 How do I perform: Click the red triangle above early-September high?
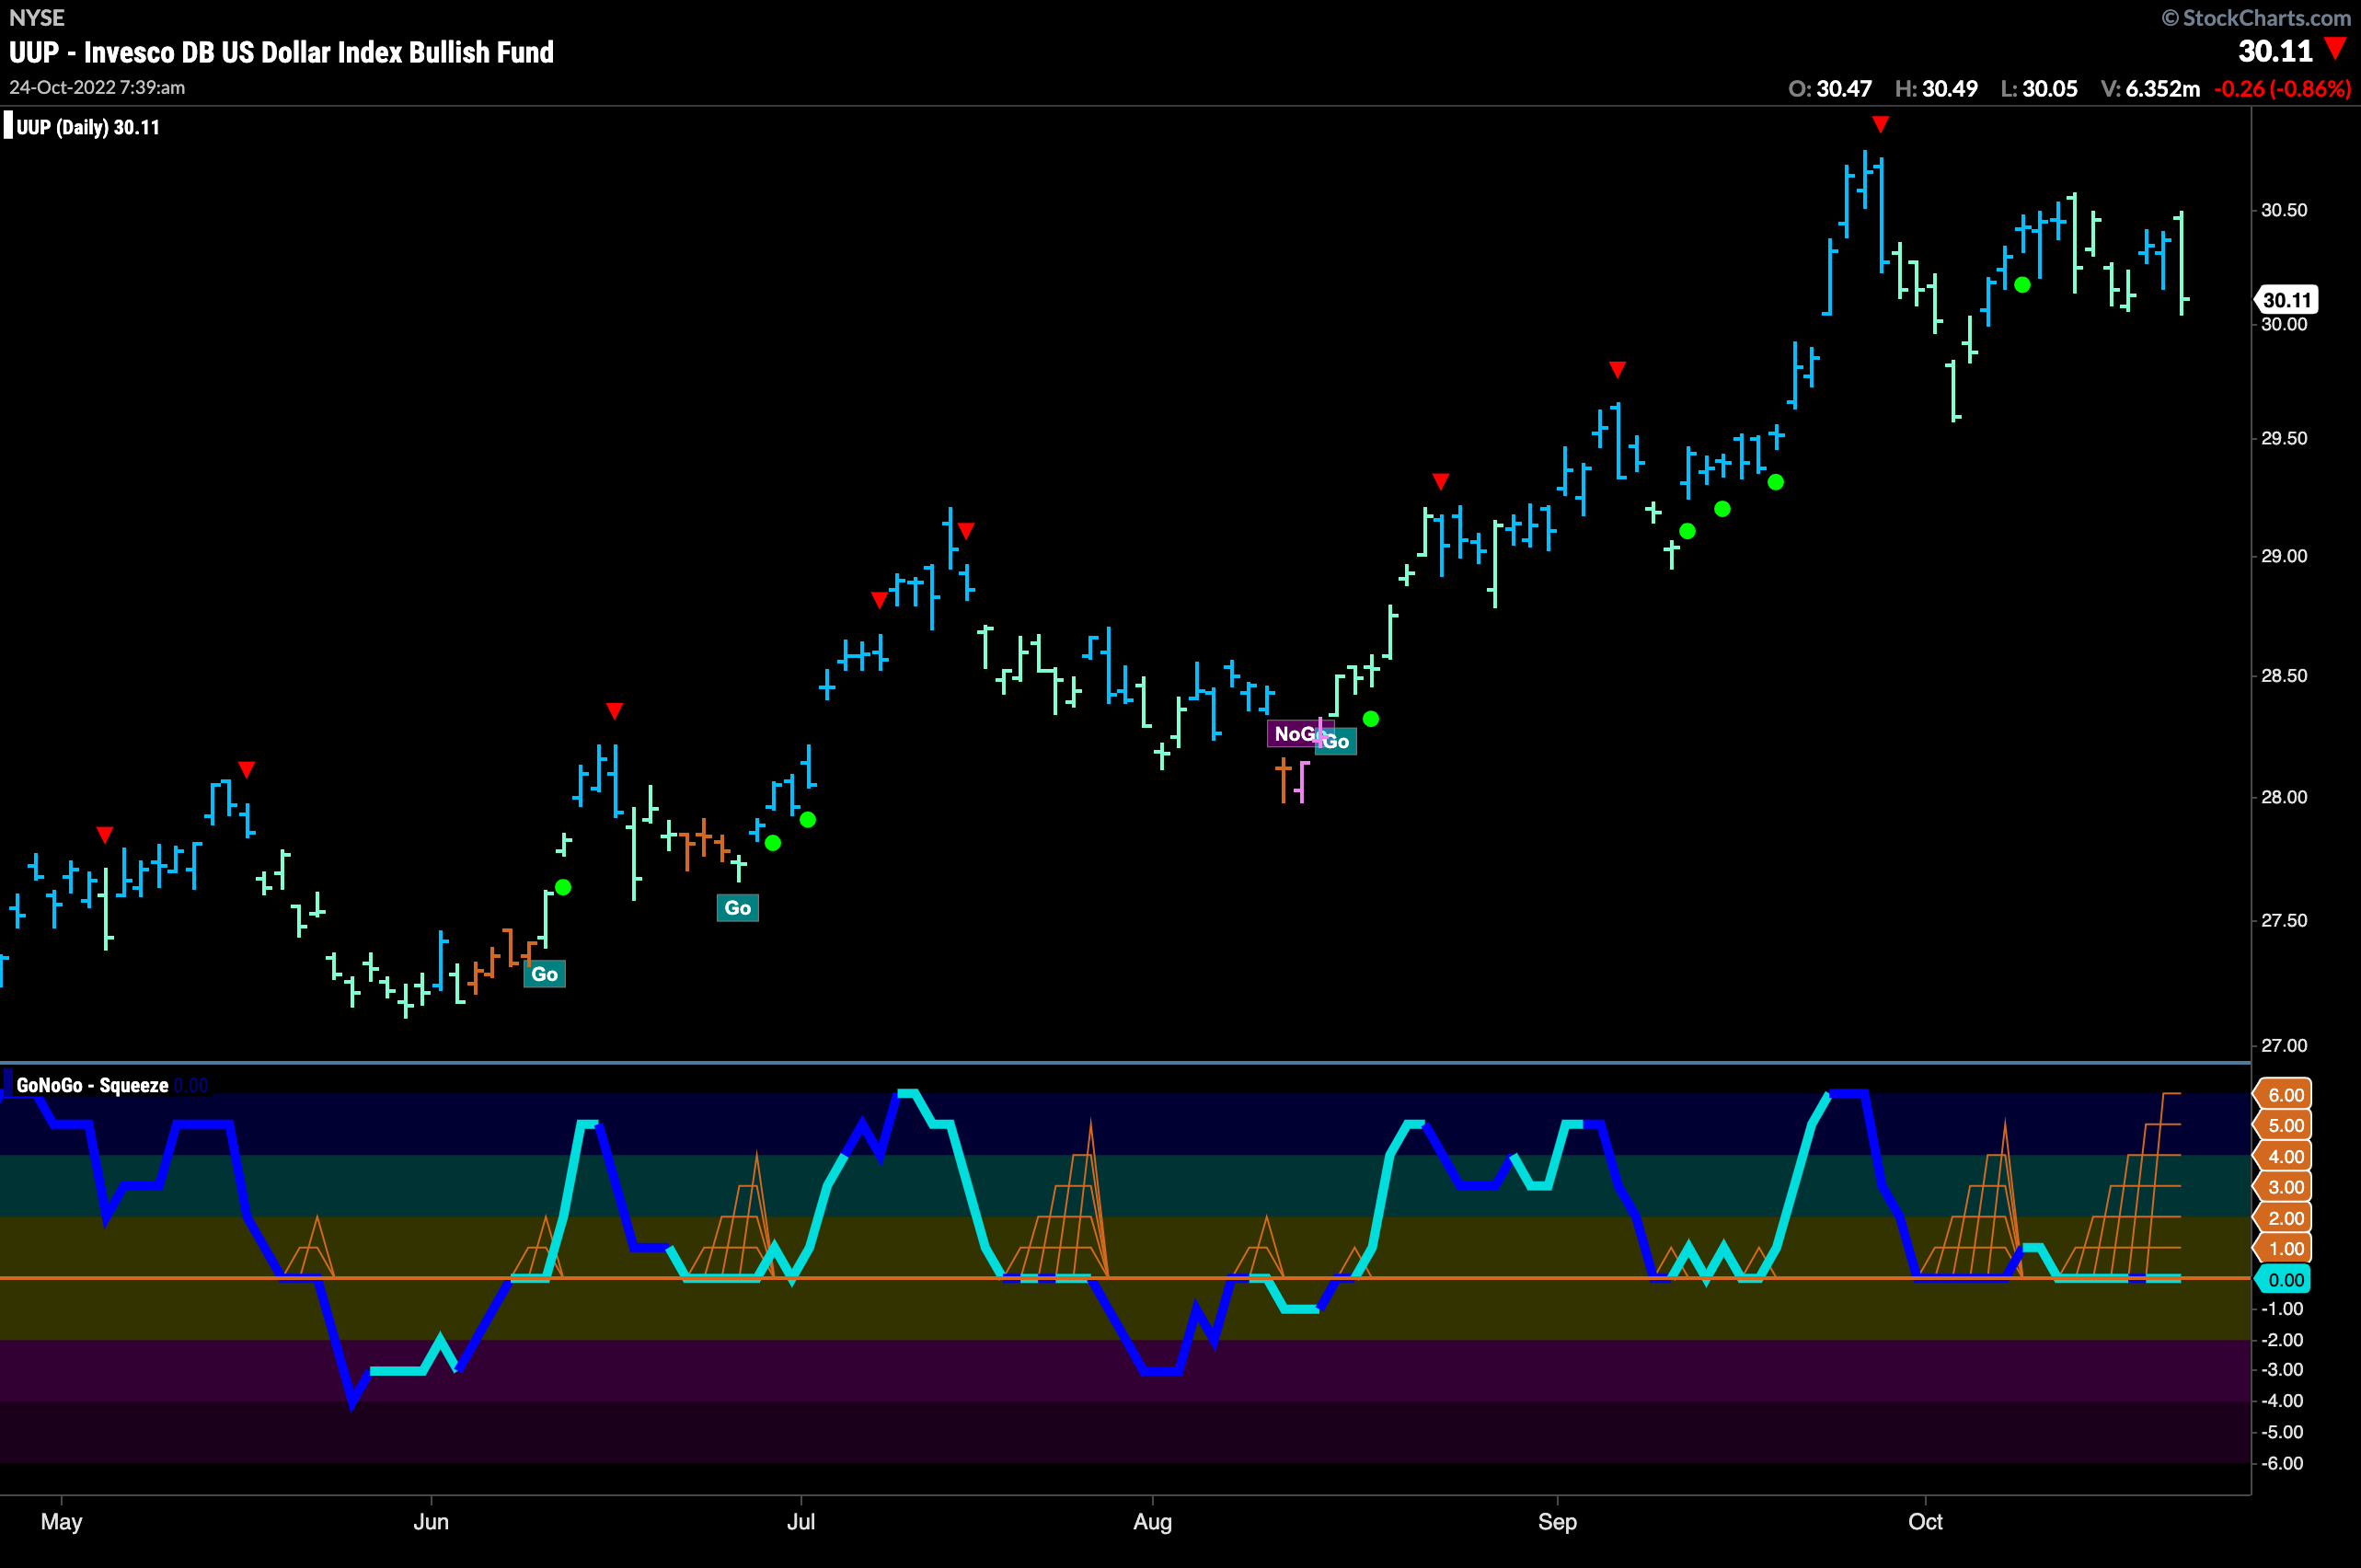[x=1617, y=370]
